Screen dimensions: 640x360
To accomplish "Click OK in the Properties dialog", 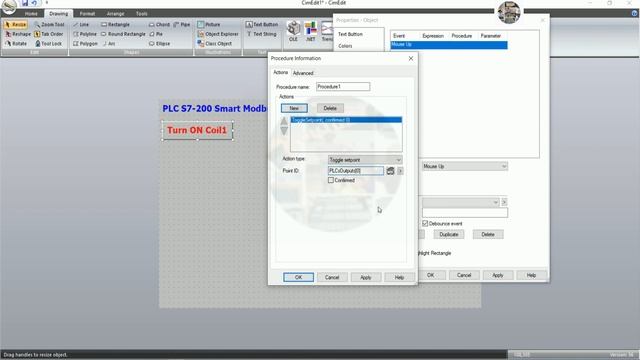I will click(431, 275).
